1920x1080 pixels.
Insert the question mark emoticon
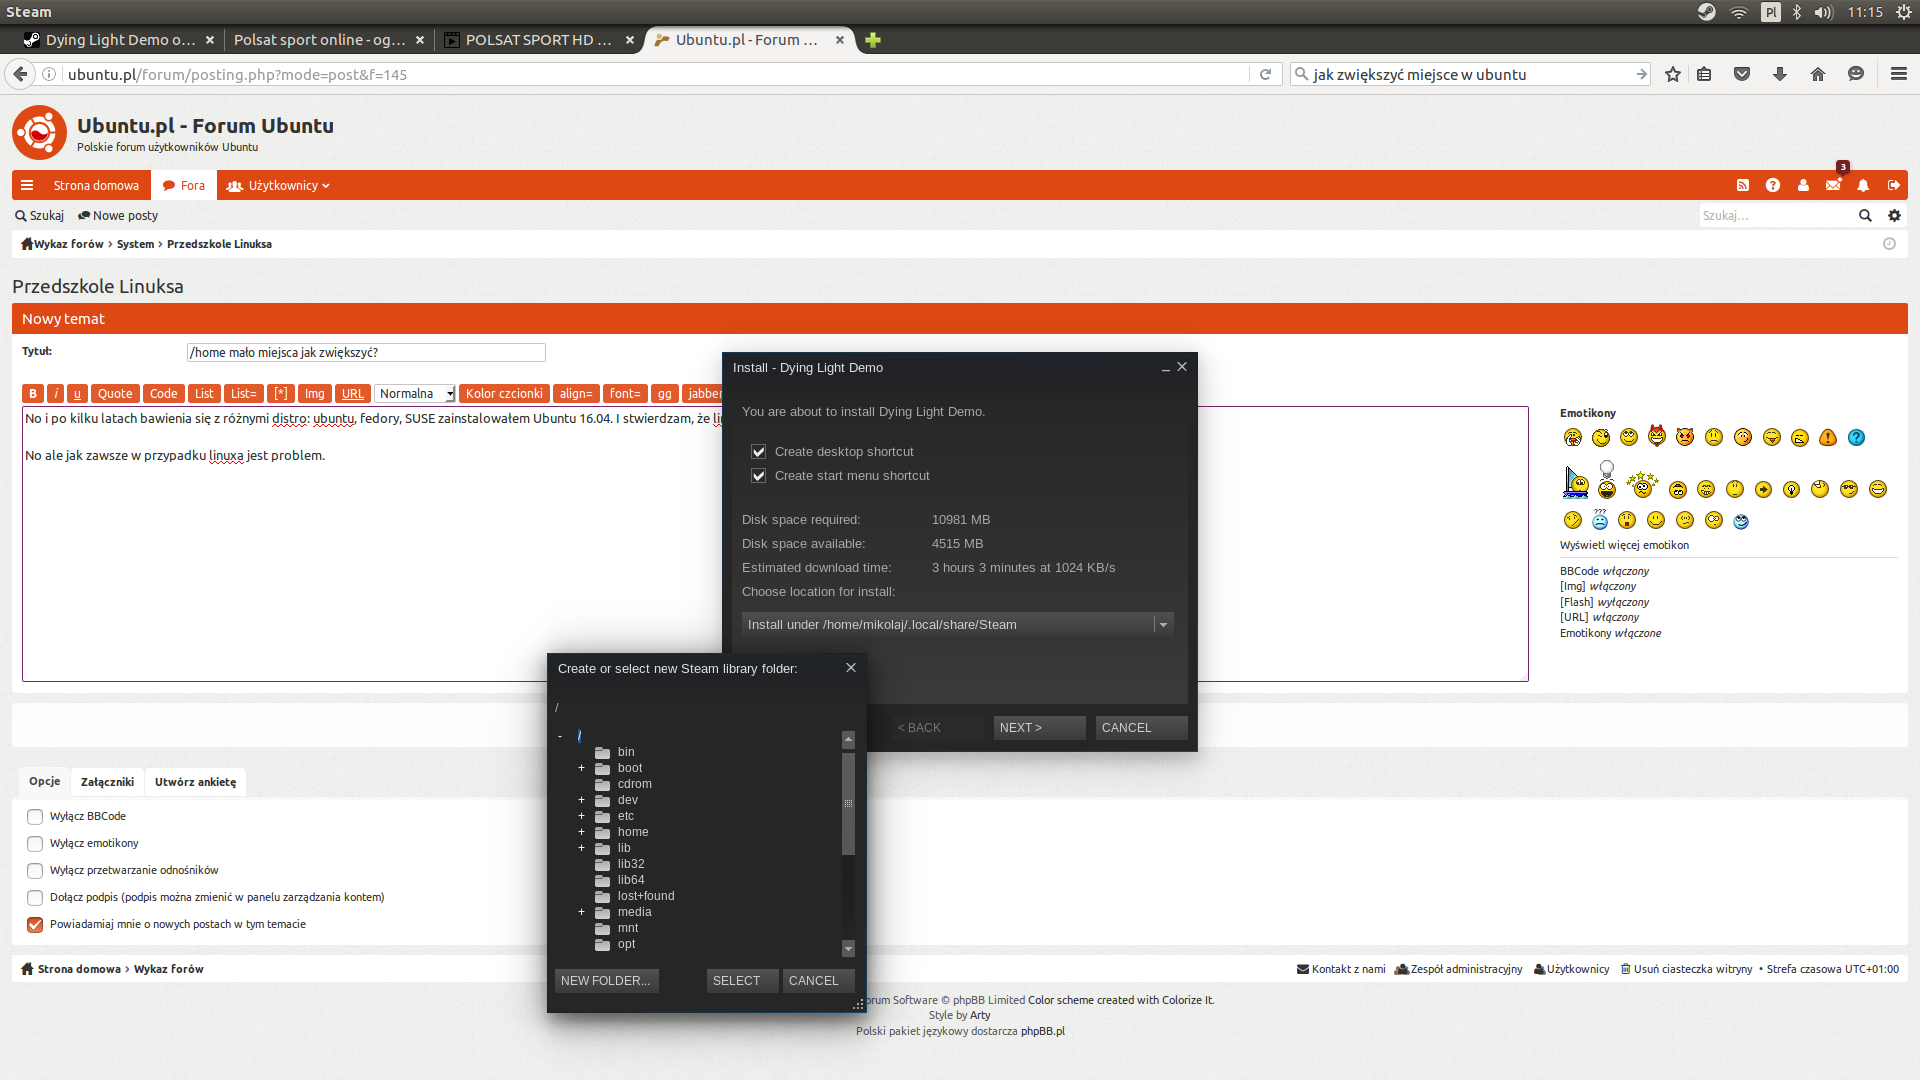pos(1857,438)
